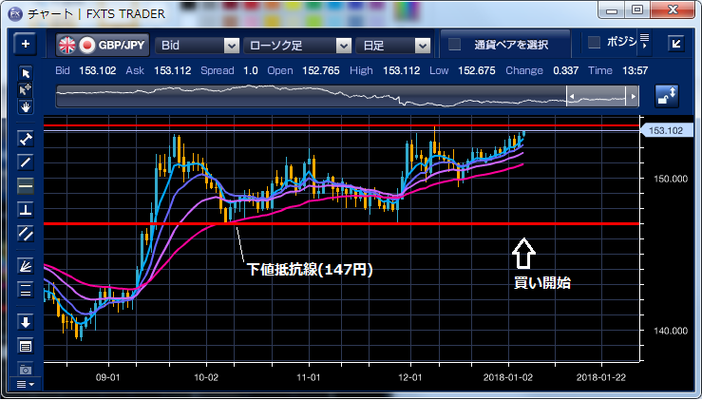
Task: Select the fan lines tool
Action: 26,266
